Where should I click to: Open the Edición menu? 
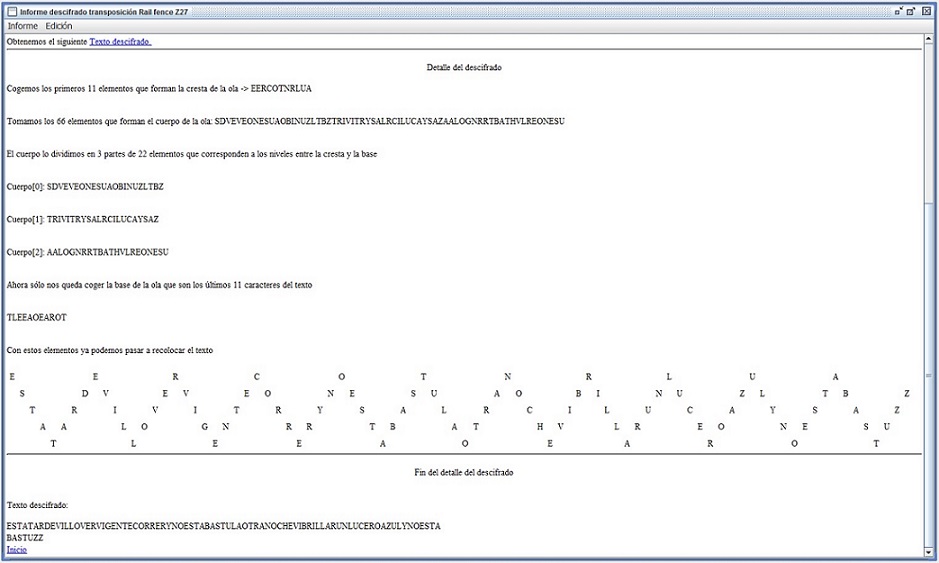tap(59, 26)
